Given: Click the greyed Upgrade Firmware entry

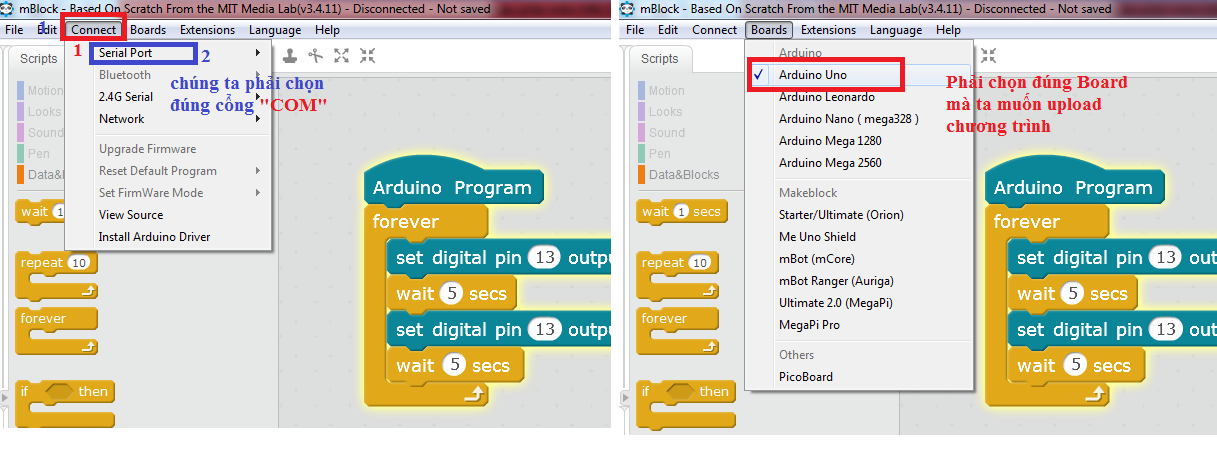Looking at the screenshot, I should [168, 149].
